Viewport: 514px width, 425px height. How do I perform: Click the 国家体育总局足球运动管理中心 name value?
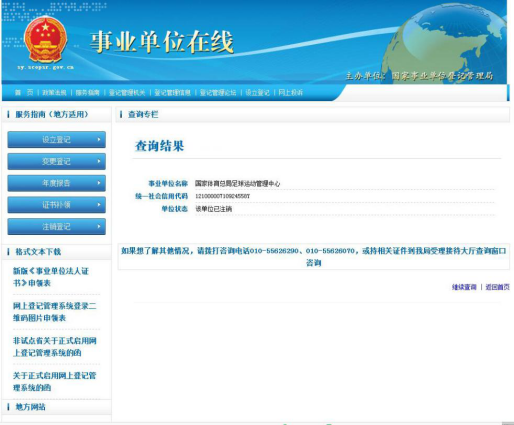coord(237,183)
